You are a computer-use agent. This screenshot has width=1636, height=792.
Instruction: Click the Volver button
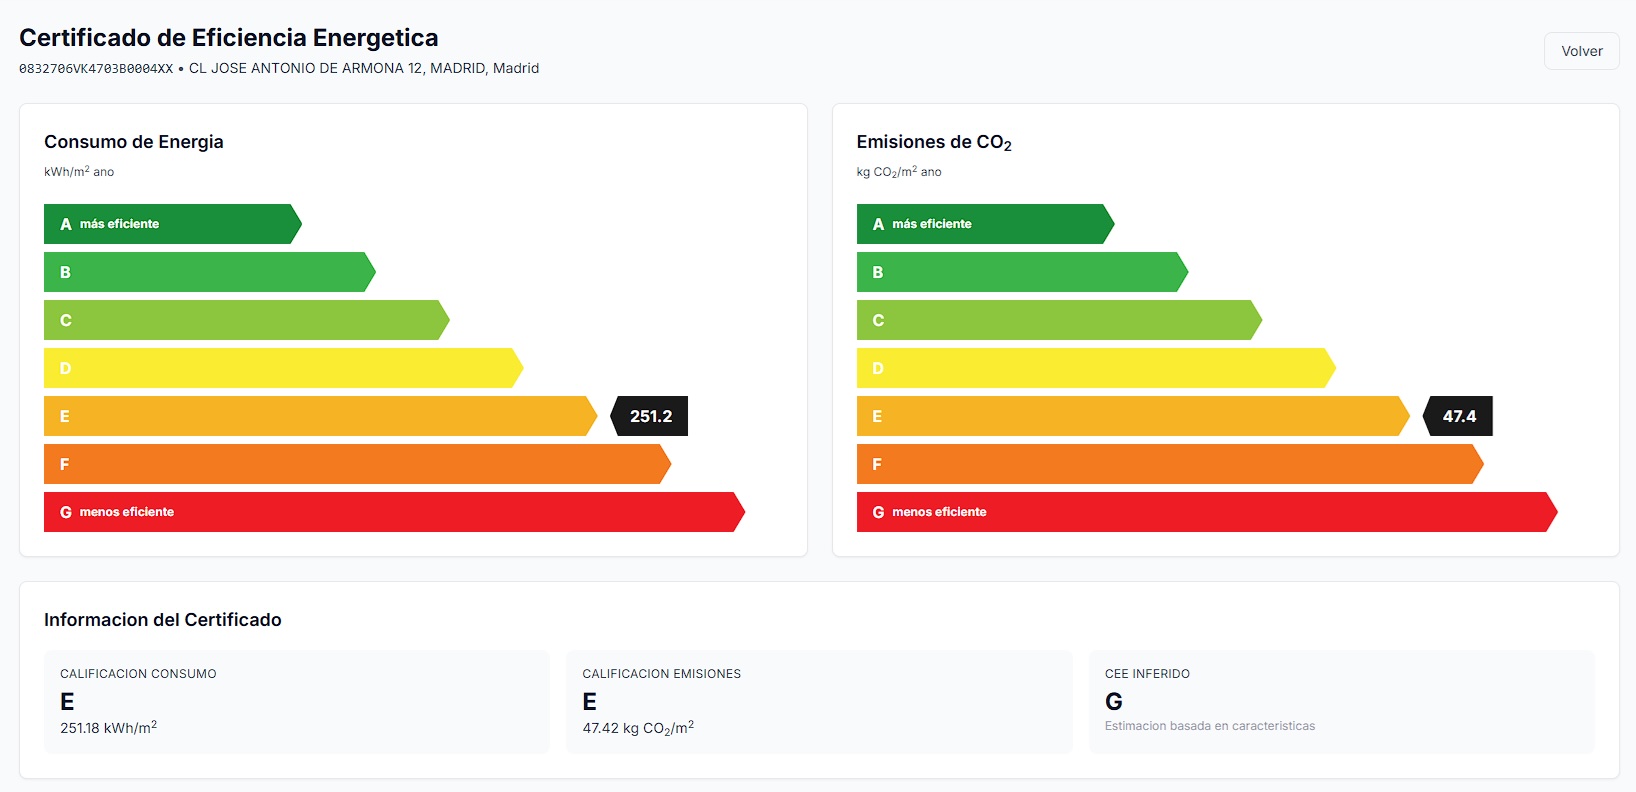pos(1581,51)
